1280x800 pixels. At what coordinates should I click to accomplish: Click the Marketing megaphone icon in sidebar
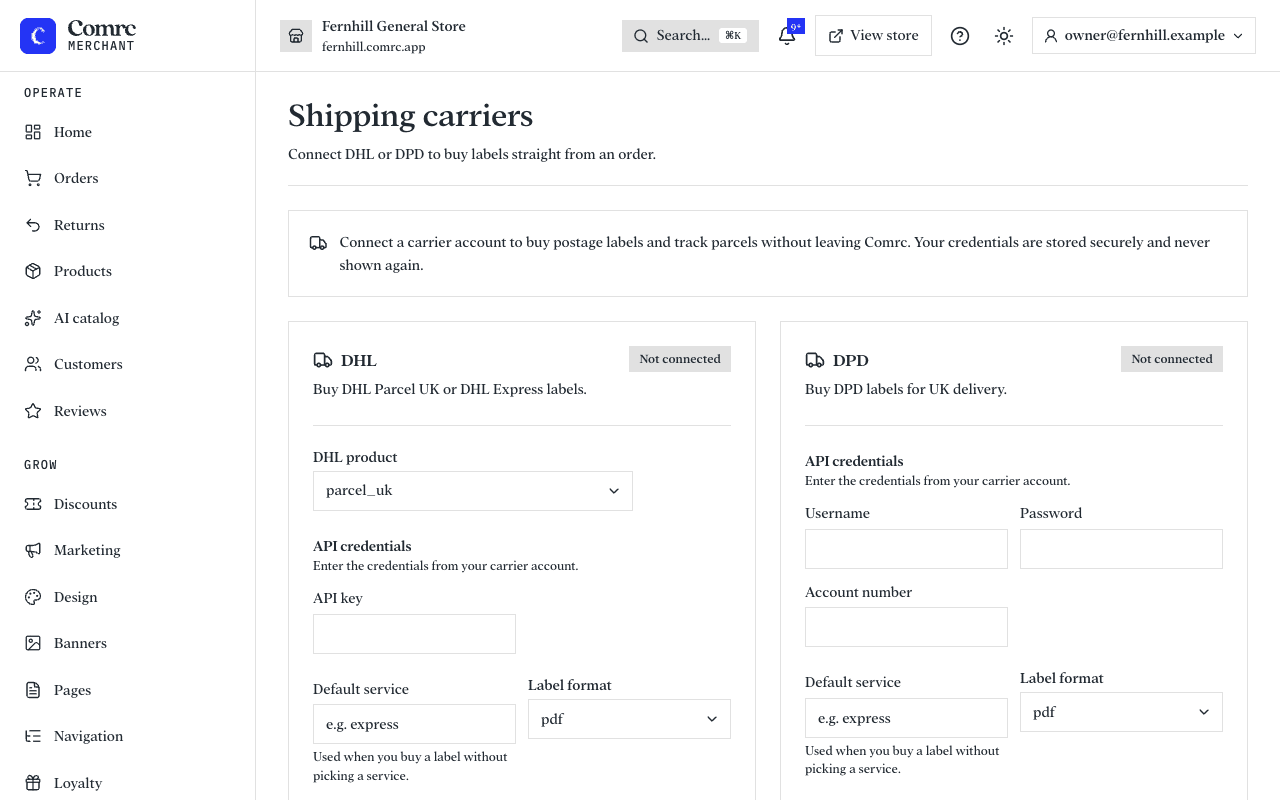(33, 550)
